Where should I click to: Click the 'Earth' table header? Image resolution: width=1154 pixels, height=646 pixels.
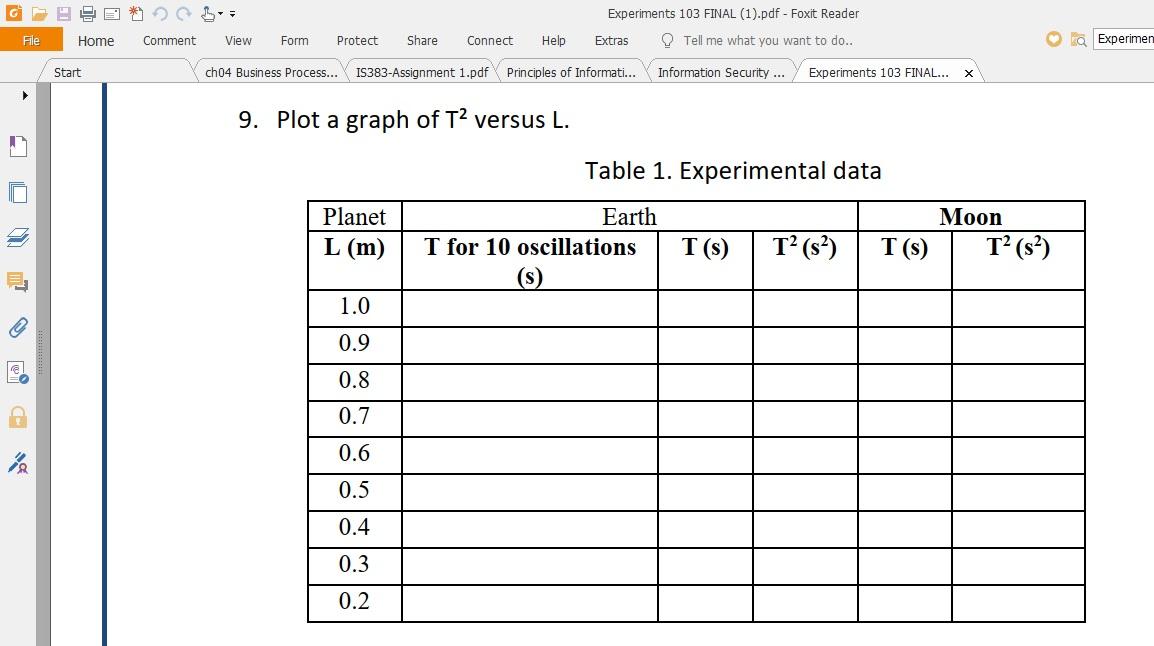[629, 216]
